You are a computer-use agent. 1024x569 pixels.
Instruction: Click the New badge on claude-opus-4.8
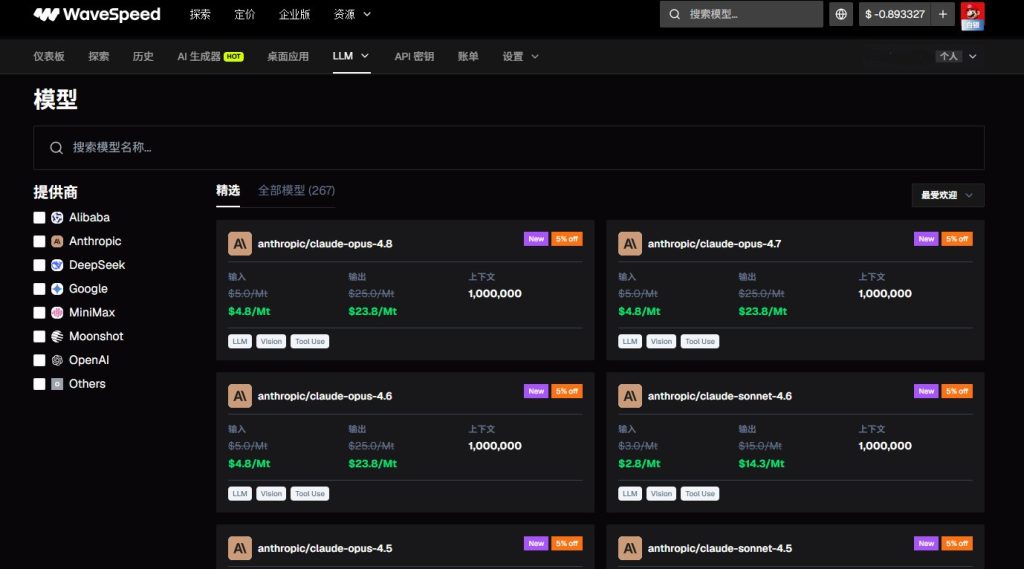pyautogui.click(x=536, y=239)
